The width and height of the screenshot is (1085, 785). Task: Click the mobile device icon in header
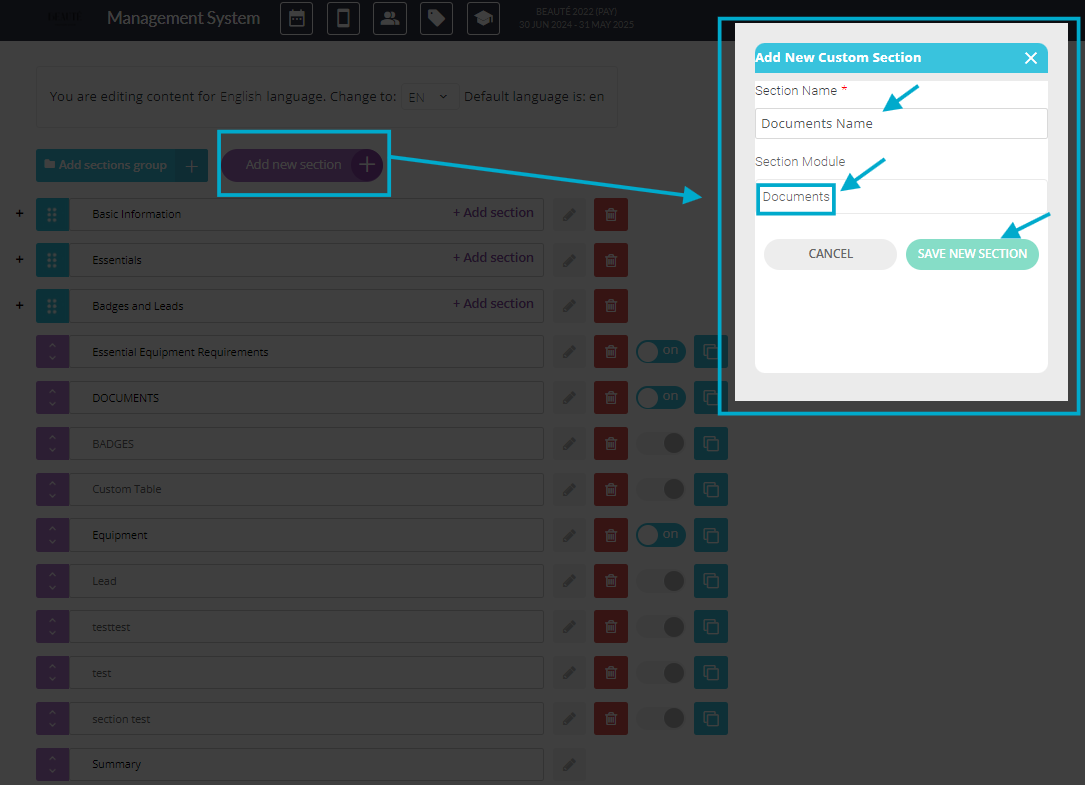tap(343, 19)
